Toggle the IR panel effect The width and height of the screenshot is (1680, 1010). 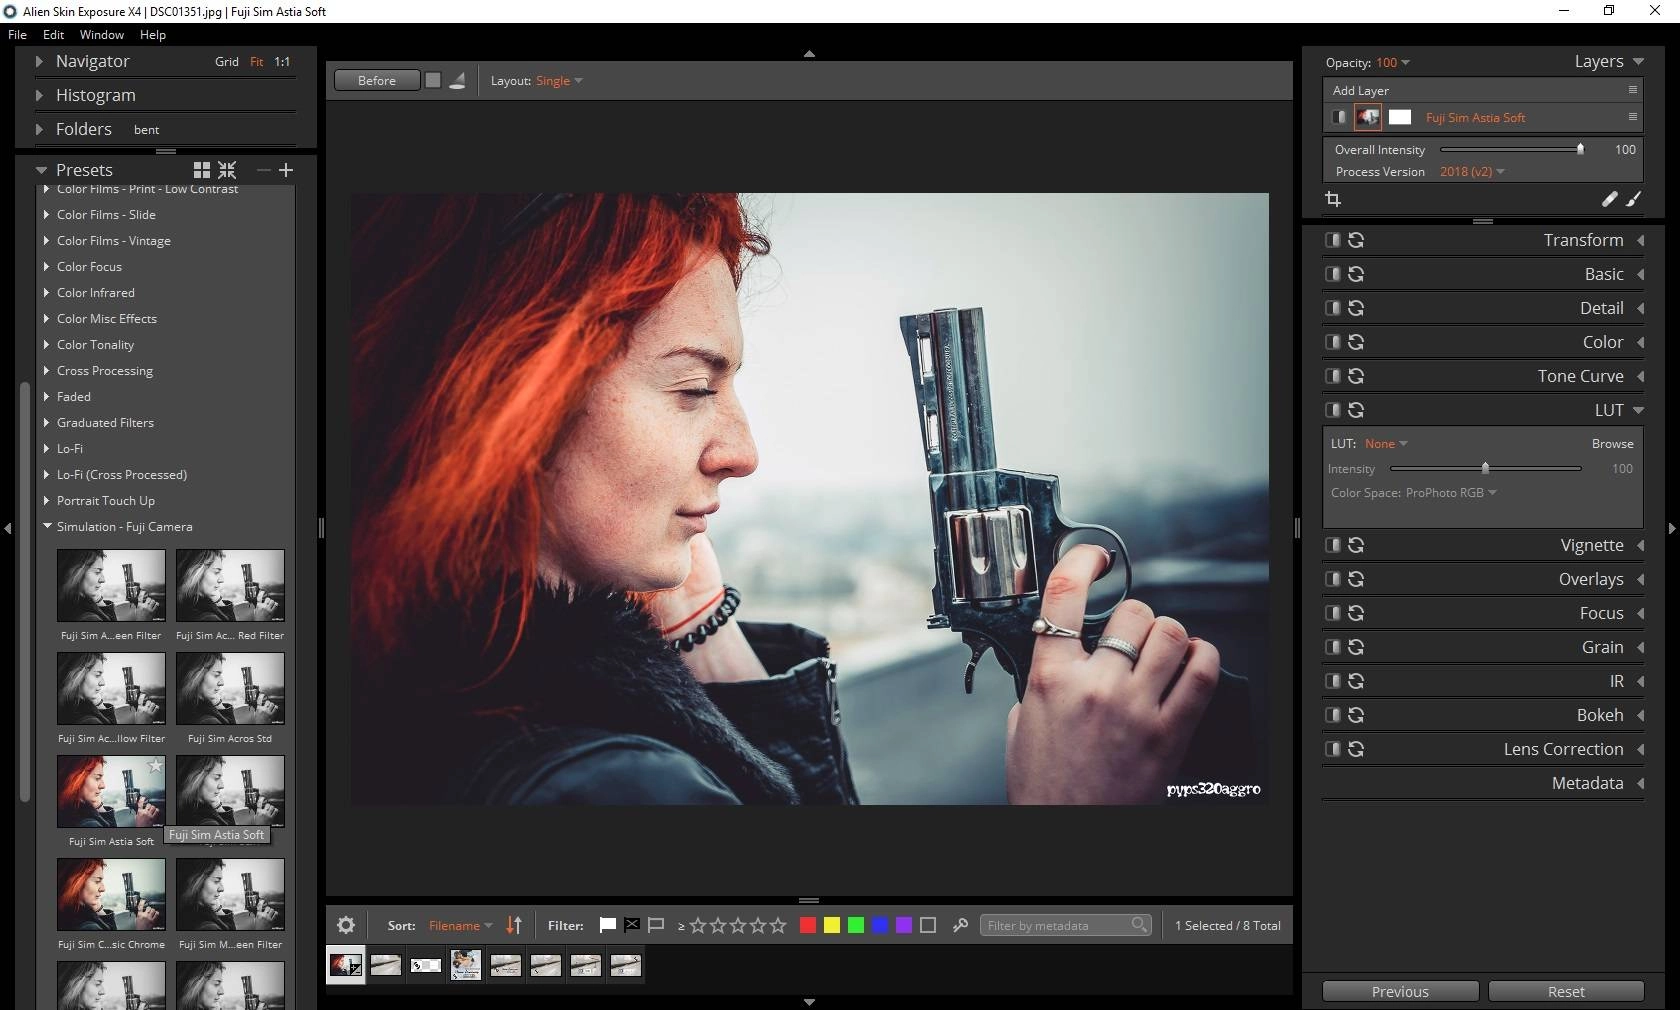coord(1332,681)
